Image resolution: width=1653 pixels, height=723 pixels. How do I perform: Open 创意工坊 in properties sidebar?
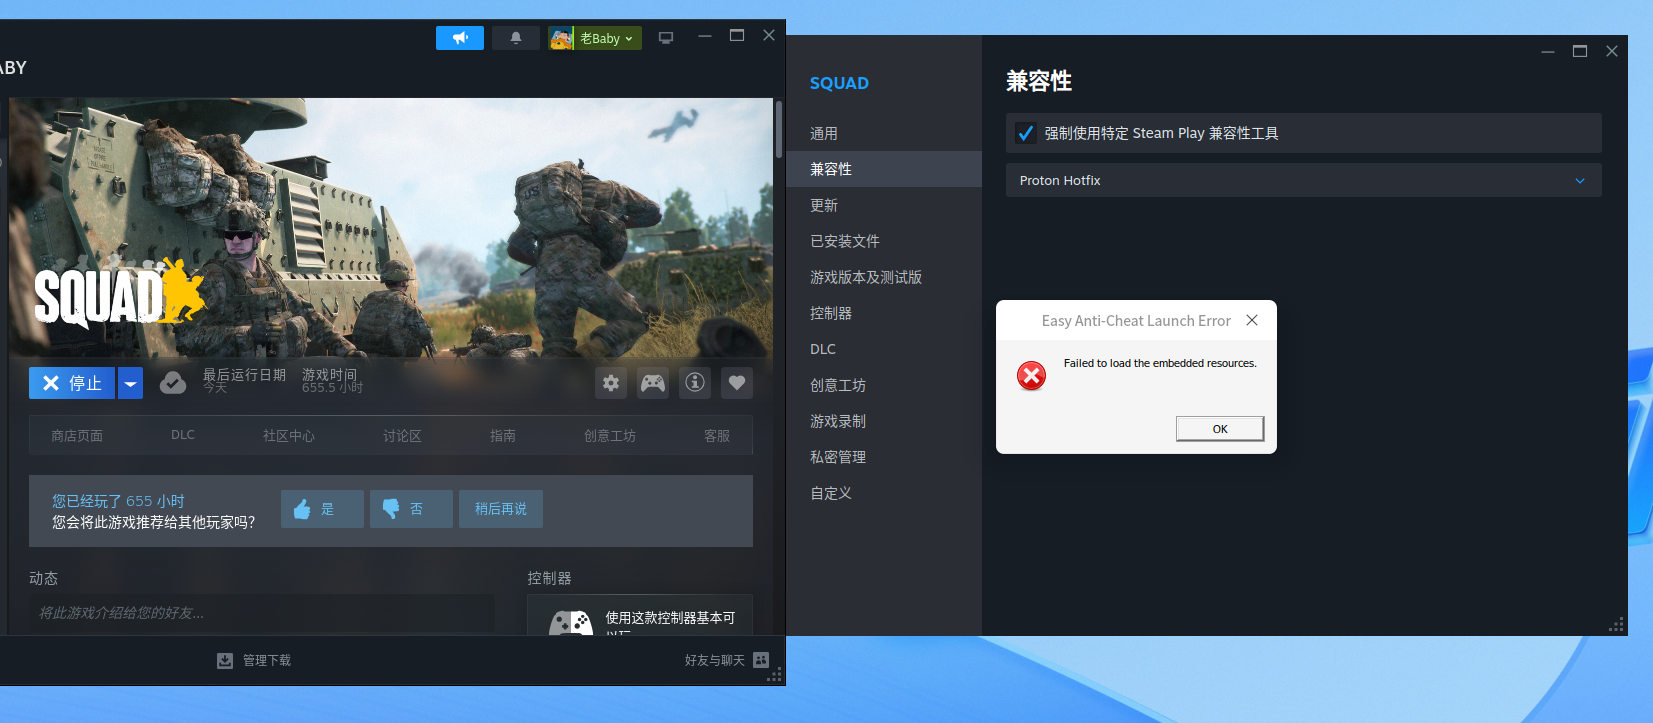[884, 385]
